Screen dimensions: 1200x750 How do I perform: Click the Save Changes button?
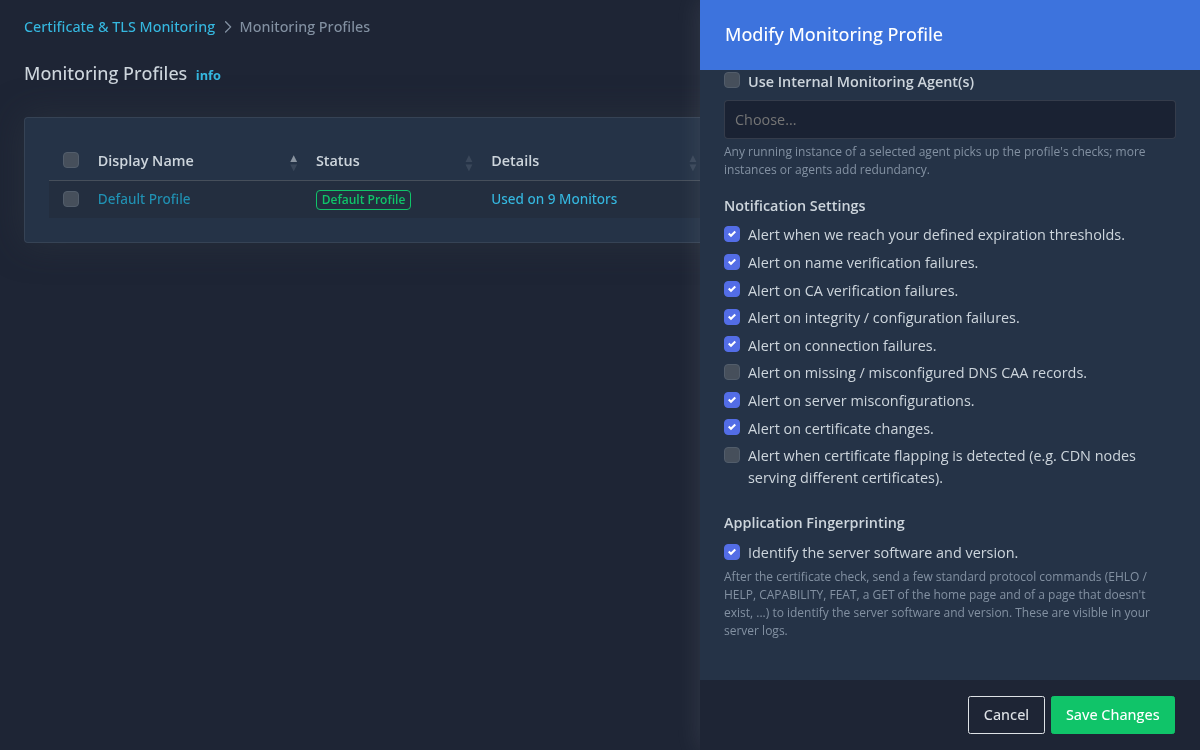[x=1113, y=715]
